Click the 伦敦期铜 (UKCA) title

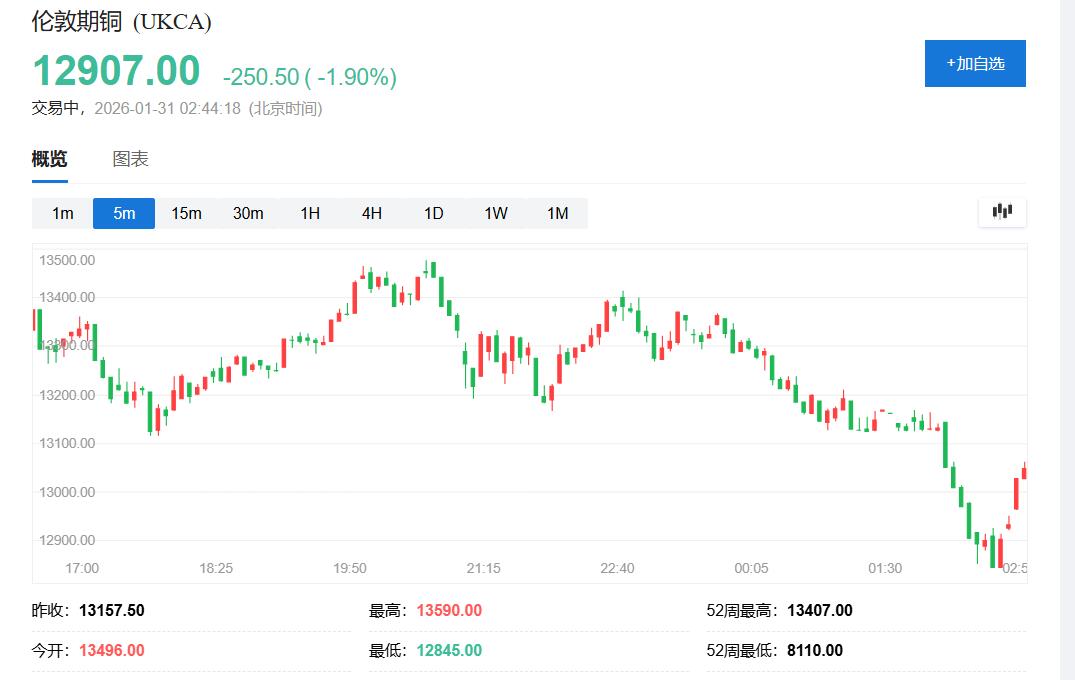122,20
